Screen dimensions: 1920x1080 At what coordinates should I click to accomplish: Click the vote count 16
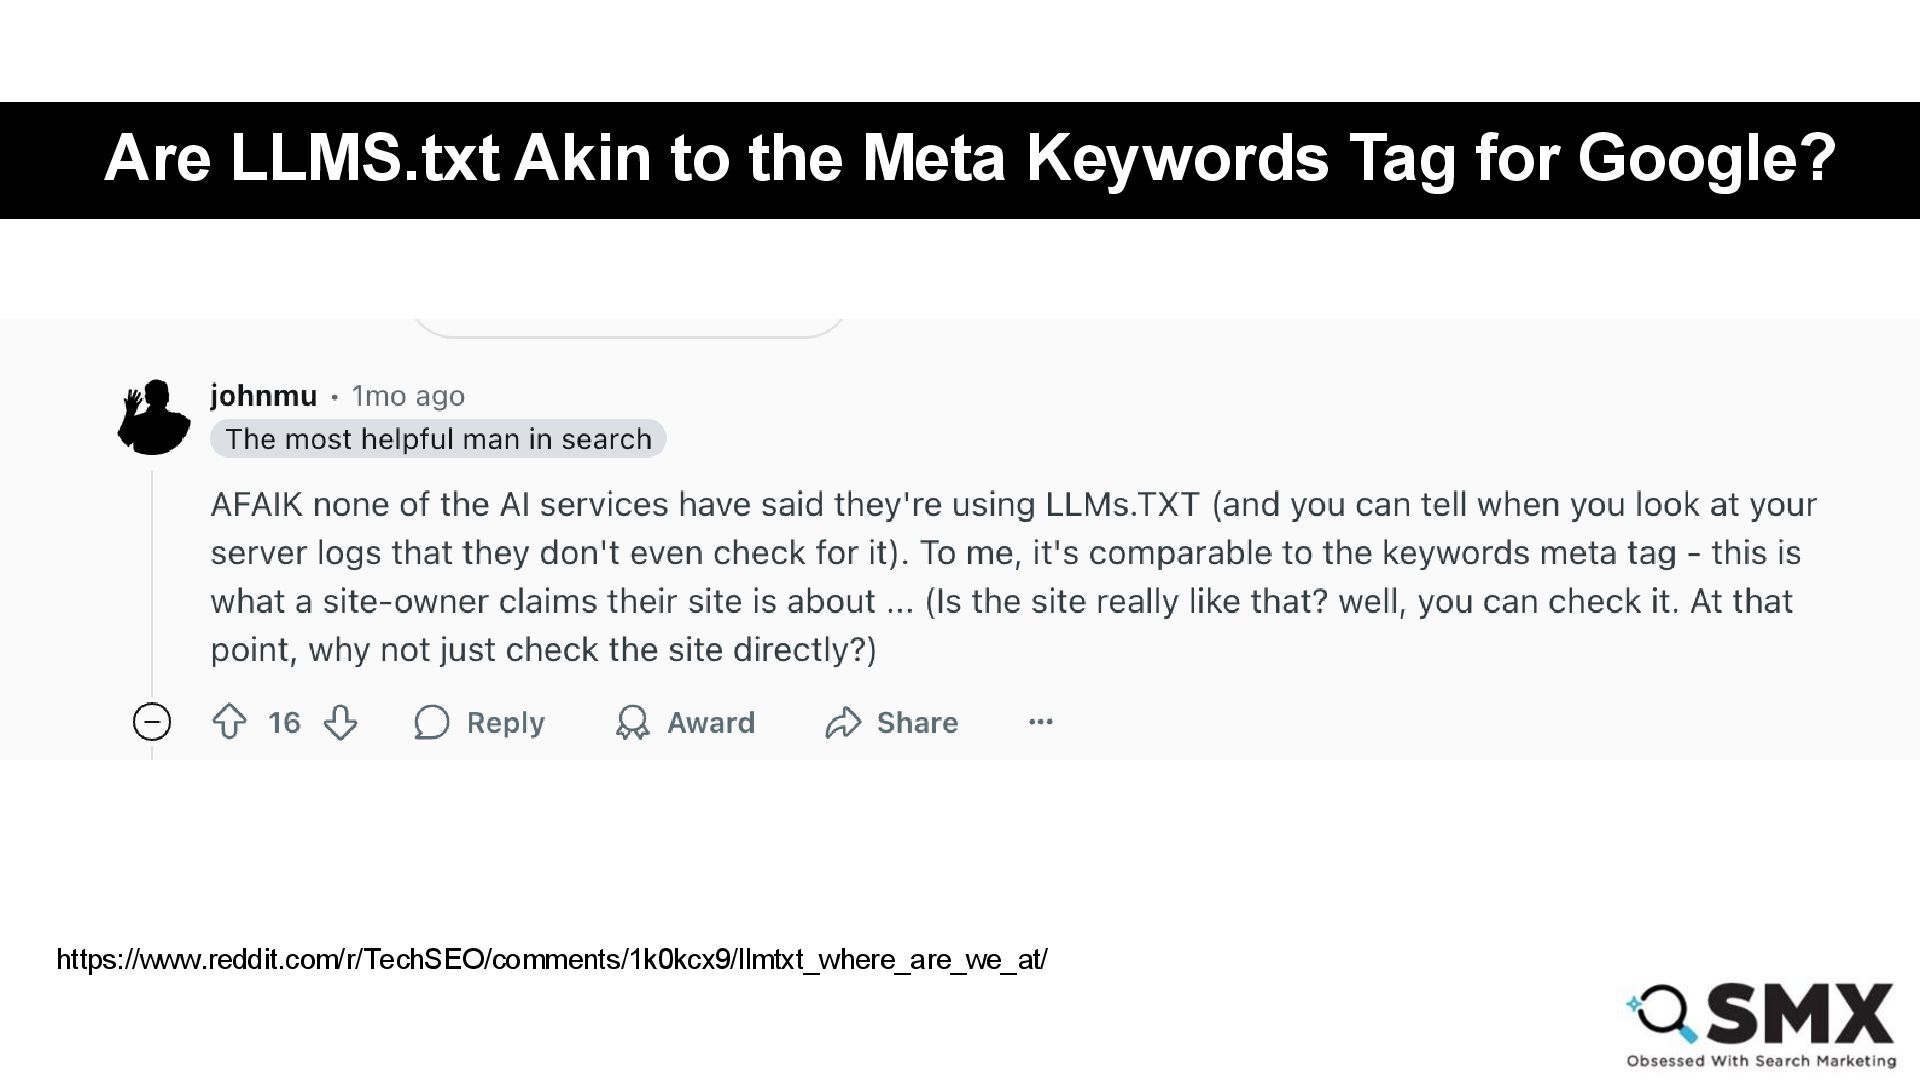tap(284, 723)
